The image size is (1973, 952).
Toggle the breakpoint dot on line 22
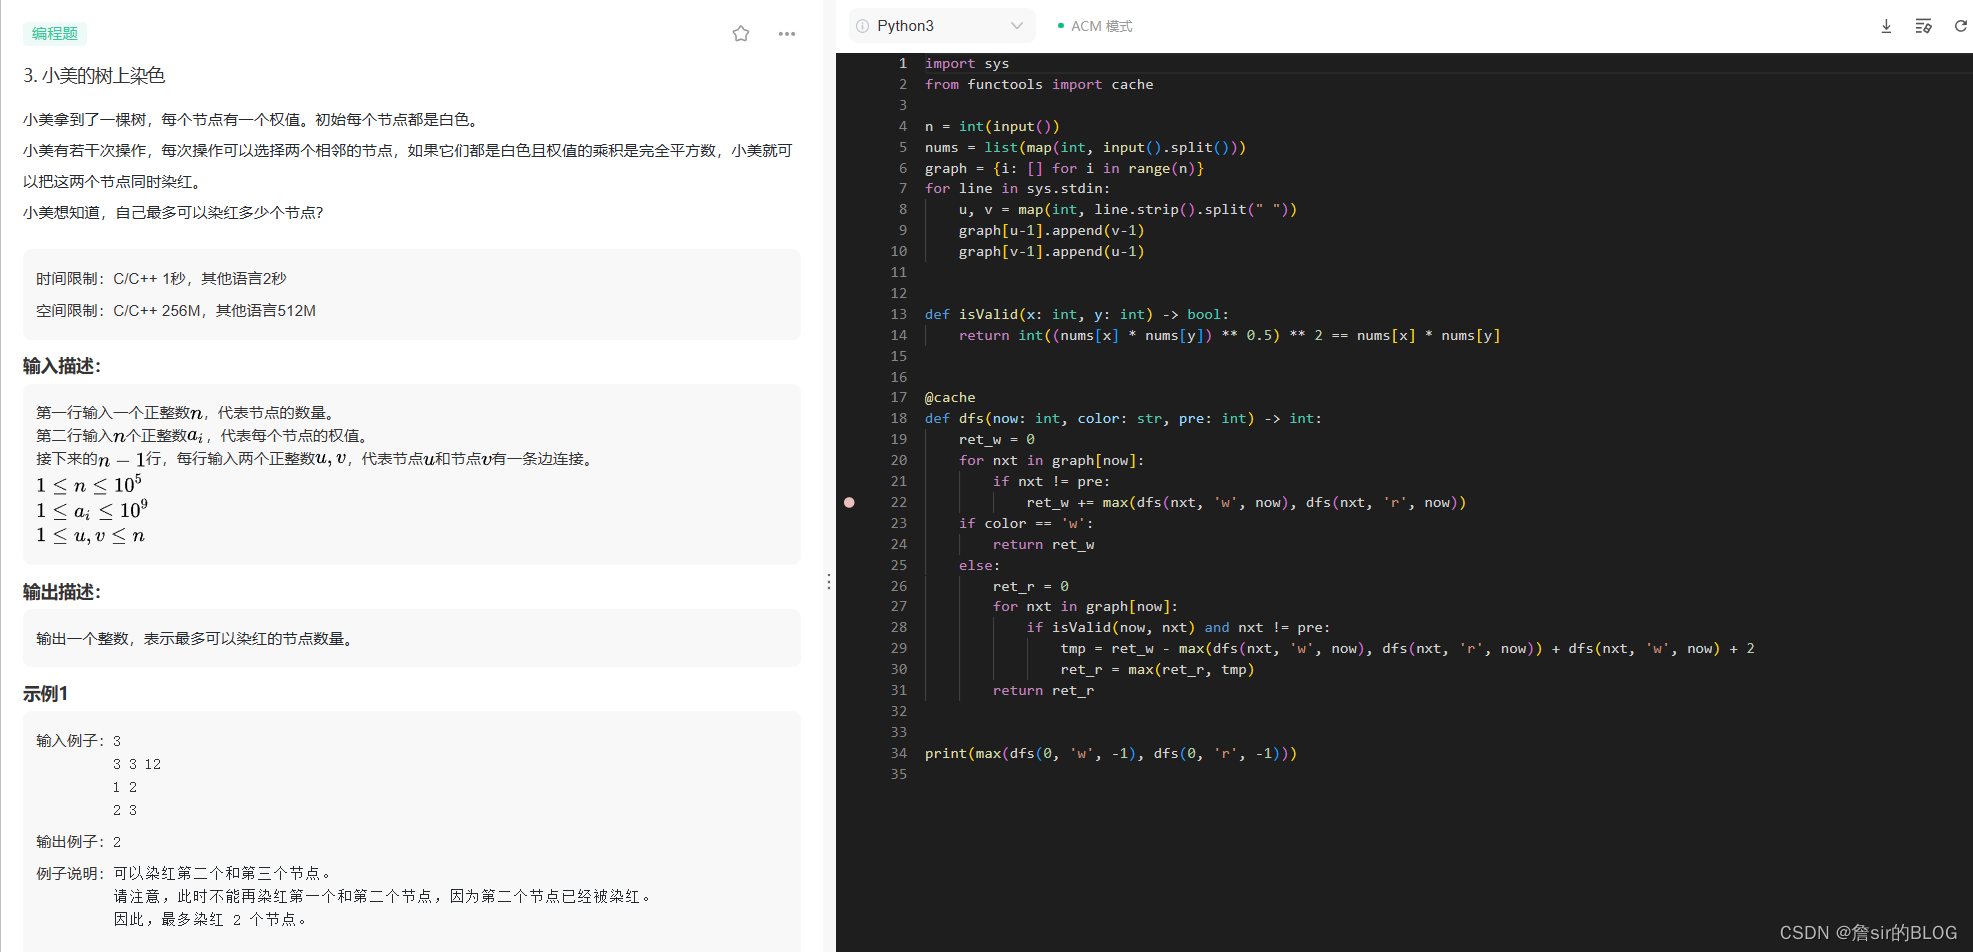(x=849, y=502)
